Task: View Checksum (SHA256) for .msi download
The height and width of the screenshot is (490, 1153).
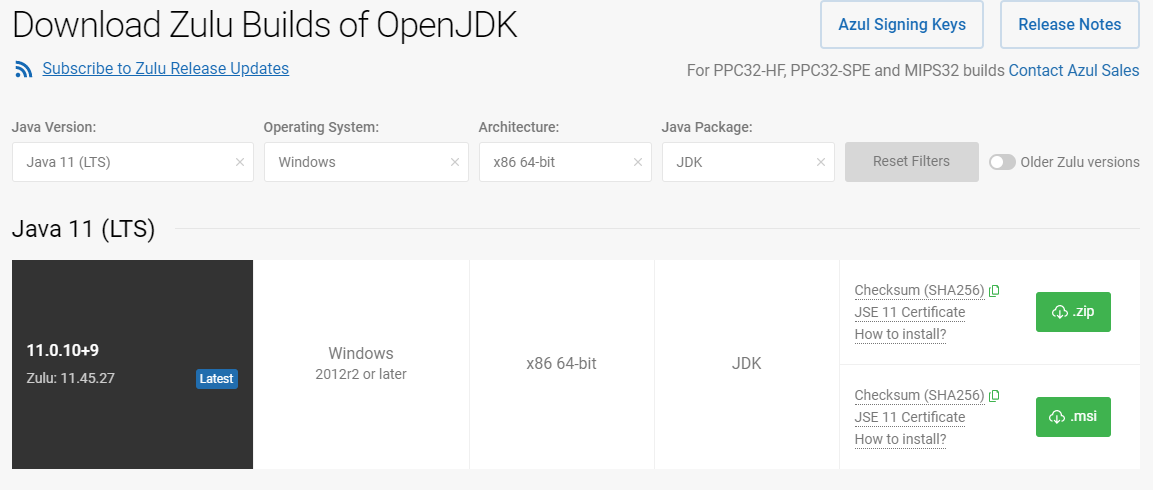Action: point(919,396)
